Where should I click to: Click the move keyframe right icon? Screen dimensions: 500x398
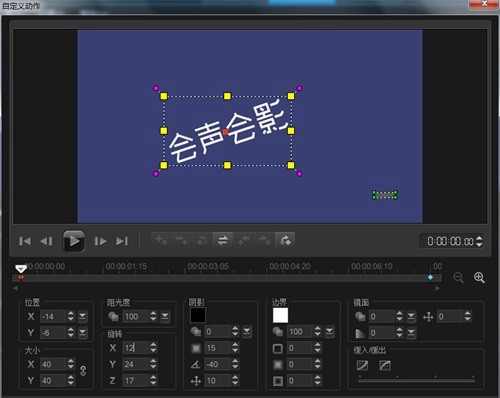[264, 240]
